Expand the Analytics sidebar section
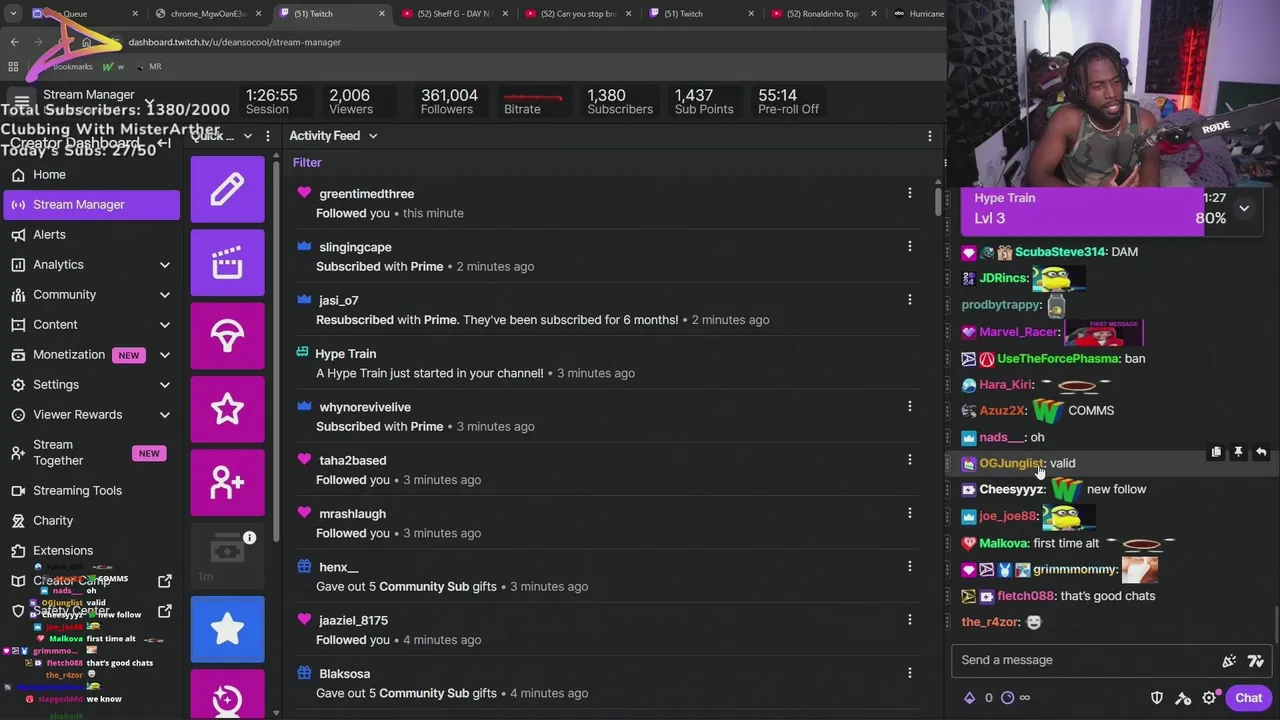Screen dimensions: 1280x720 (164, 264)
